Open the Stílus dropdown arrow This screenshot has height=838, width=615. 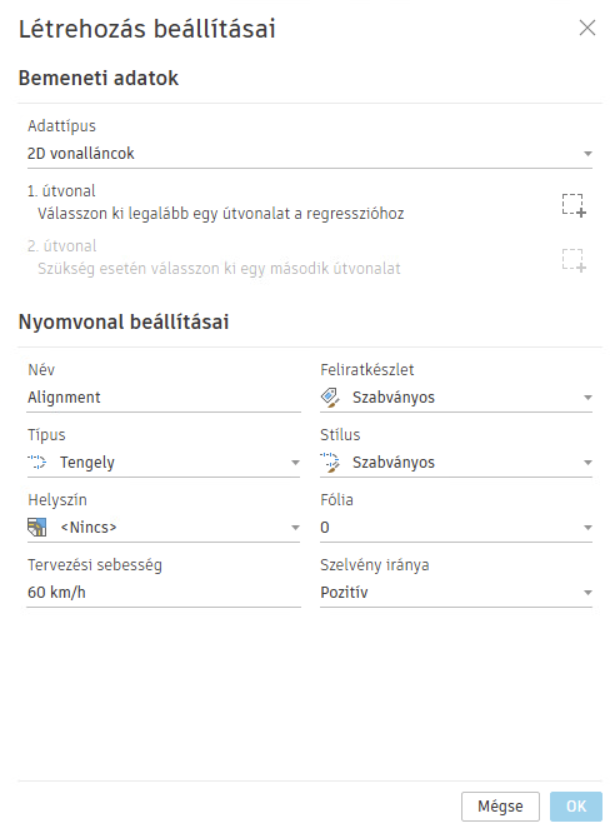click(588, 463)
